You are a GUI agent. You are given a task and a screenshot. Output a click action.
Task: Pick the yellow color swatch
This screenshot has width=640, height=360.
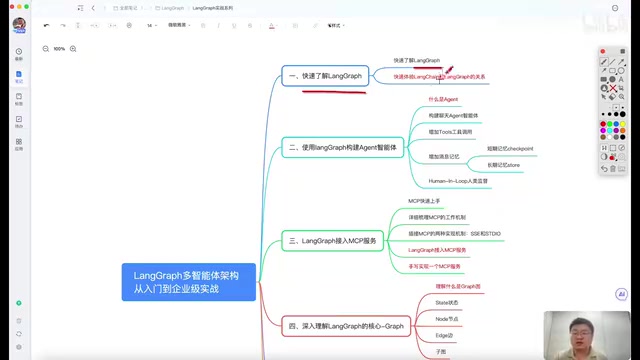pyautogui.click(x=622, y=124)
